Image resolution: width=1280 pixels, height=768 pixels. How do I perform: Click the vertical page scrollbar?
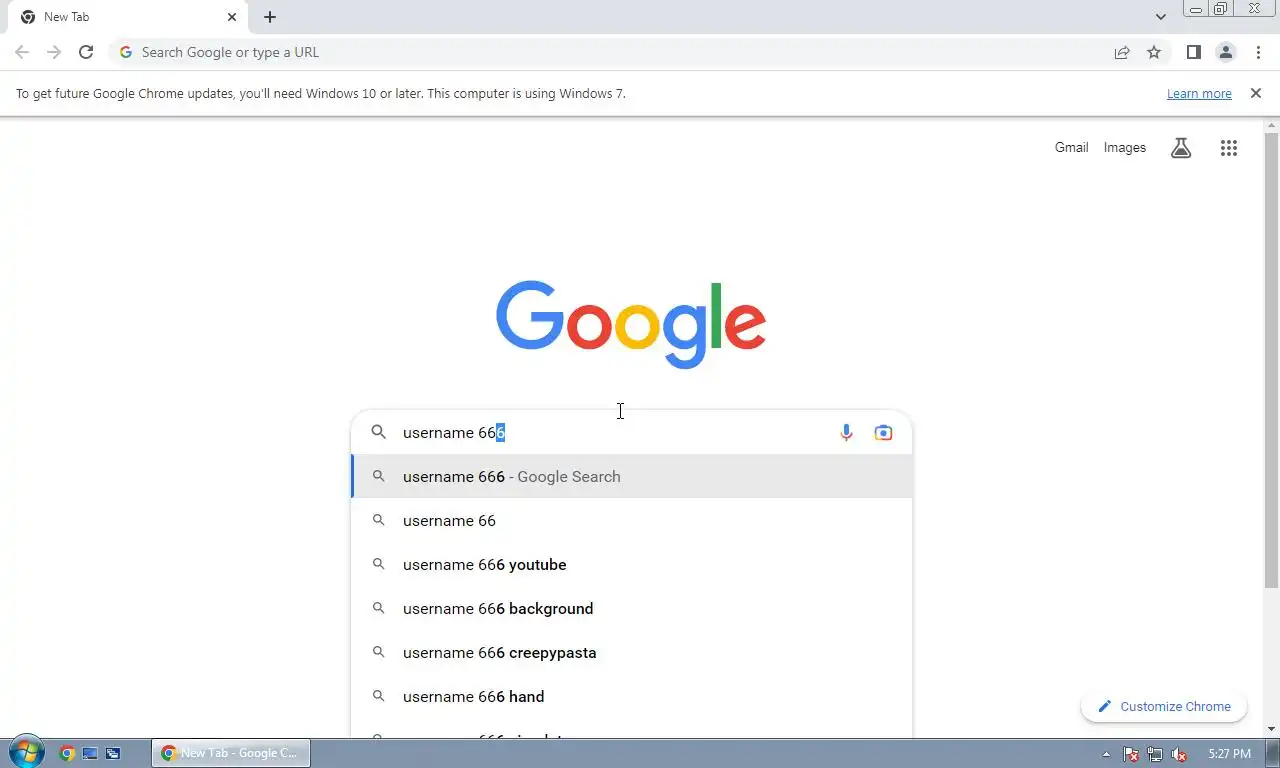point(1271,360)
